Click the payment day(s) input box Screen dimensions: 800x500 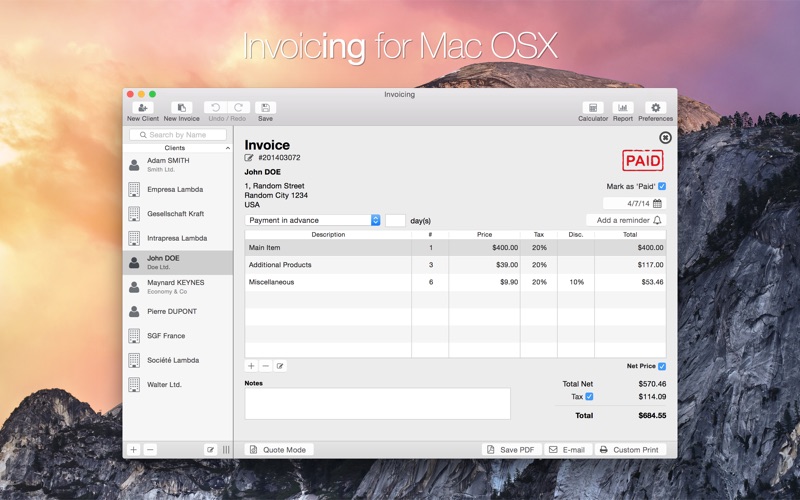pyautogui.click(x=395, y=220)
